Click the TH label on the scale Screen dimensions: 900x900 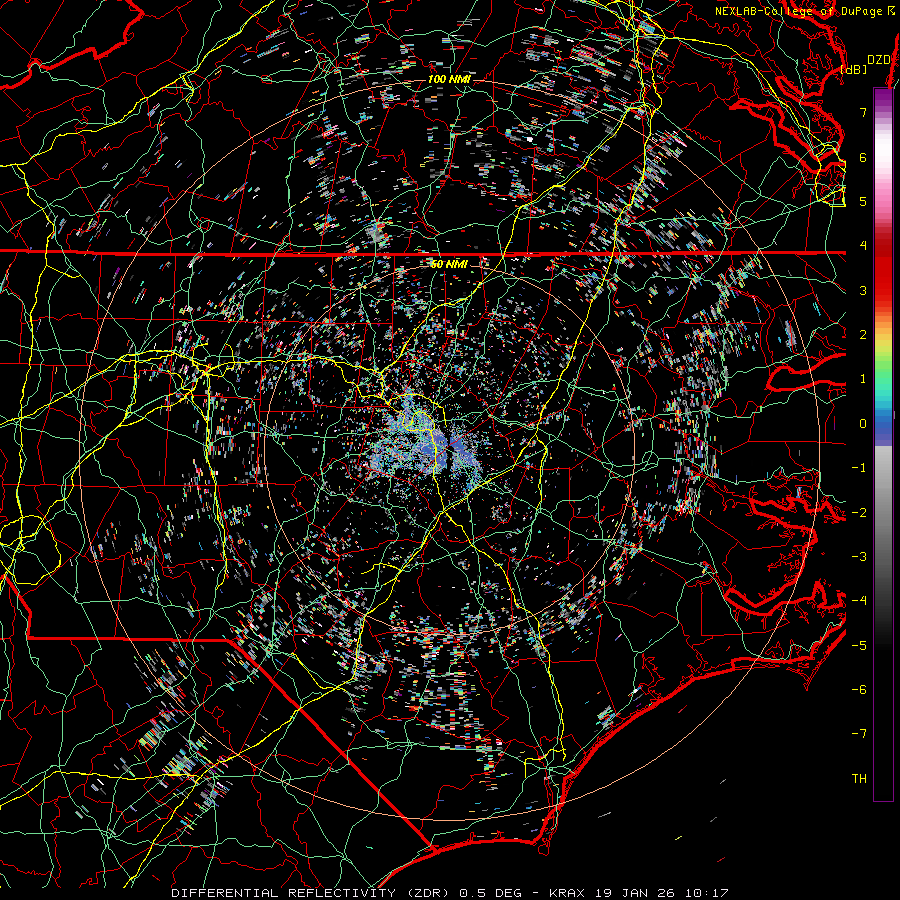coord(859,779)
